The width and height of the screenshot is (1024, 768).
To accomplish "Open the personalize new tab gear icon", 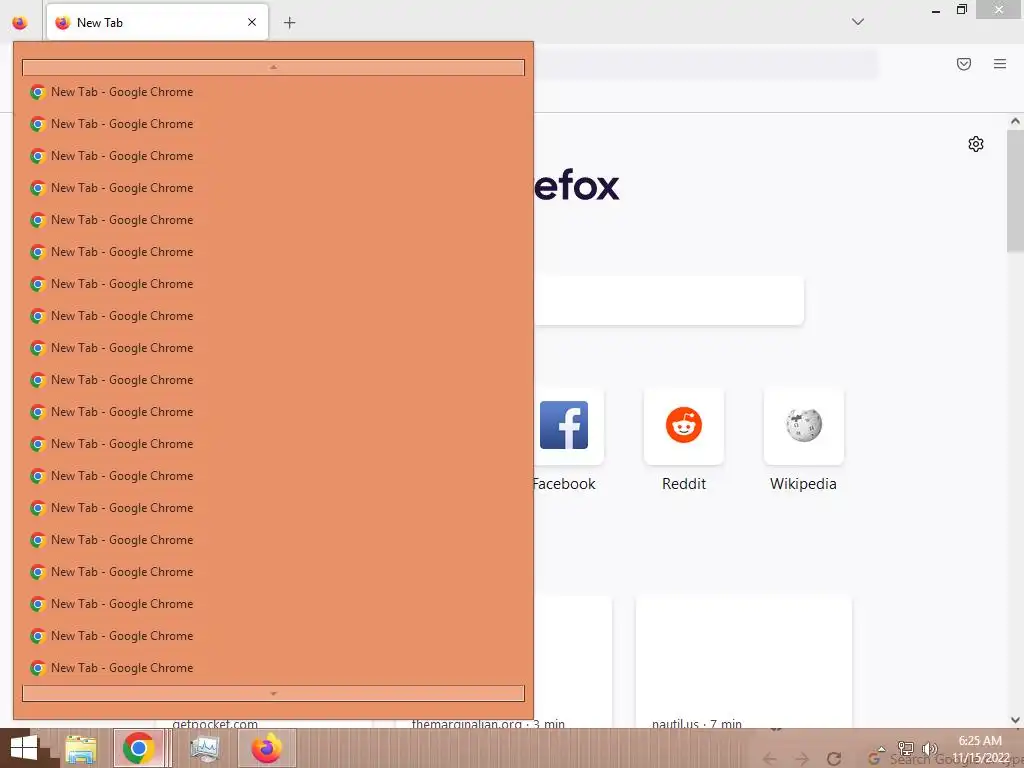I will [x=976, y=144].
